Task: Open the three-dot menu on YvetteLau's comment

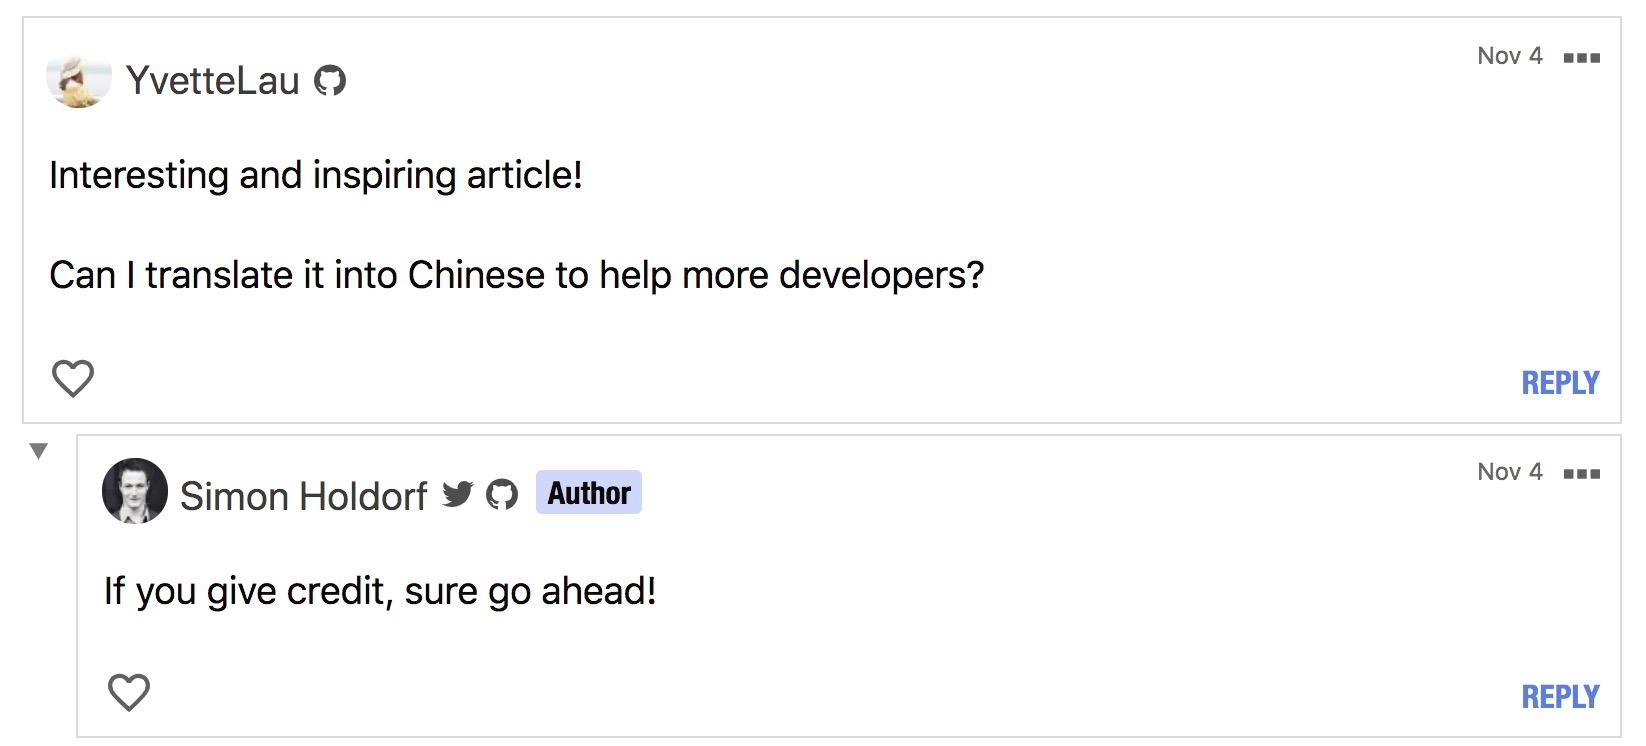Action: coord(1581,57)
